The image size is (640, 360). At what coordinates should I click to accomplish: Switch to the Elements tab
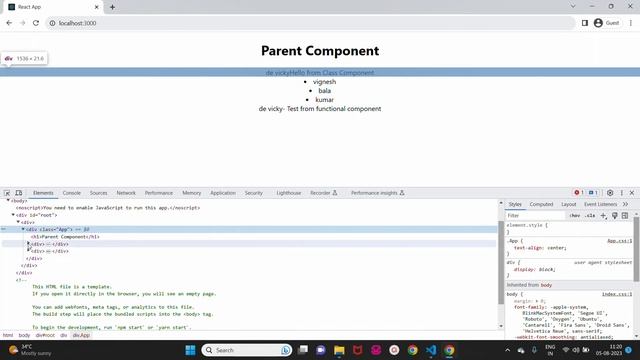[x=43, y=193]
